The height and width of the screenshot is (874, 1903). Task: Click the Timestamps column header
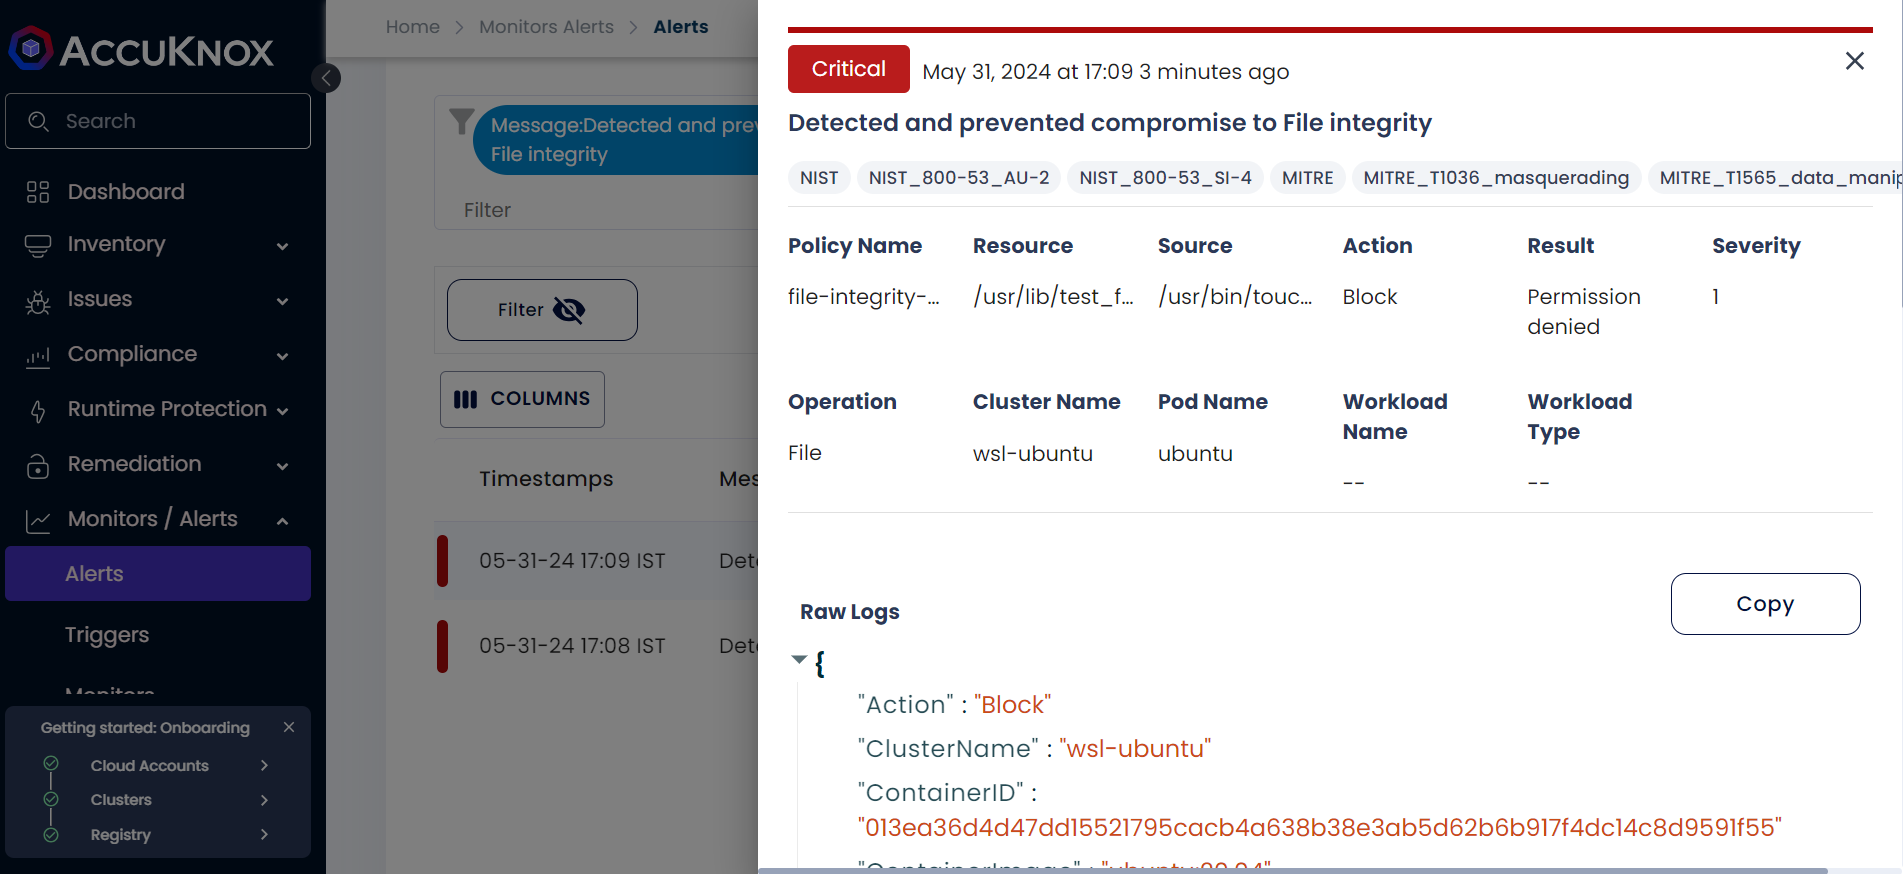pyautogui.click(x=546, y=479)
